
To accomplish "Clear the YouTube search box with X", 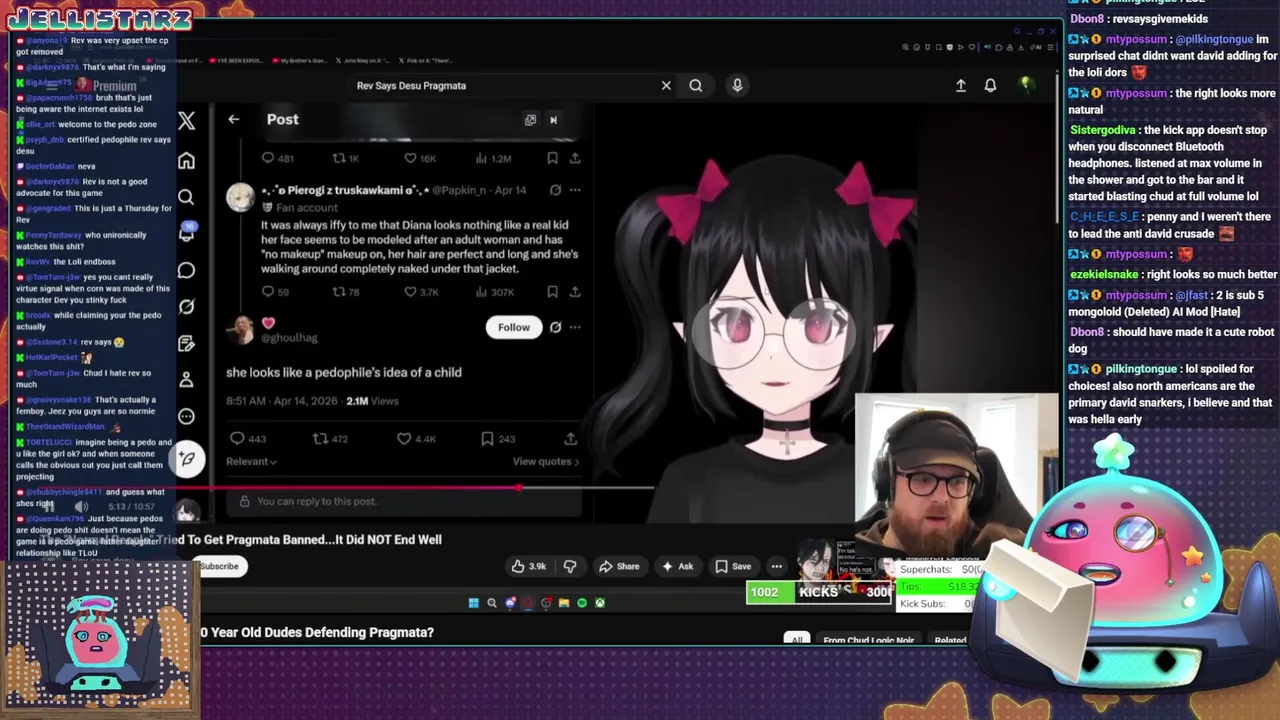I will coord(666,85).
